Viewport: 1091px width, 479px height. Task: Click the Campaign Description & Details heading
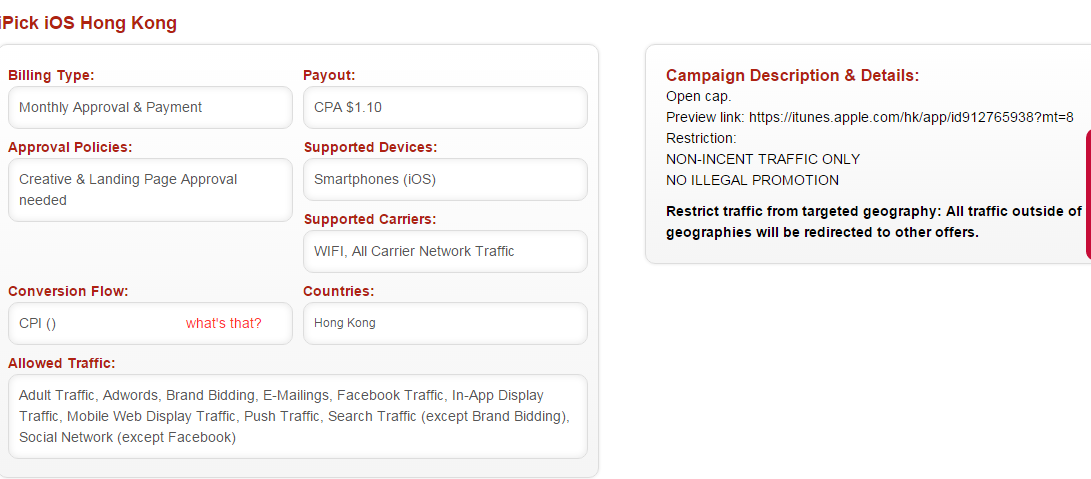[x=792, y=75]
